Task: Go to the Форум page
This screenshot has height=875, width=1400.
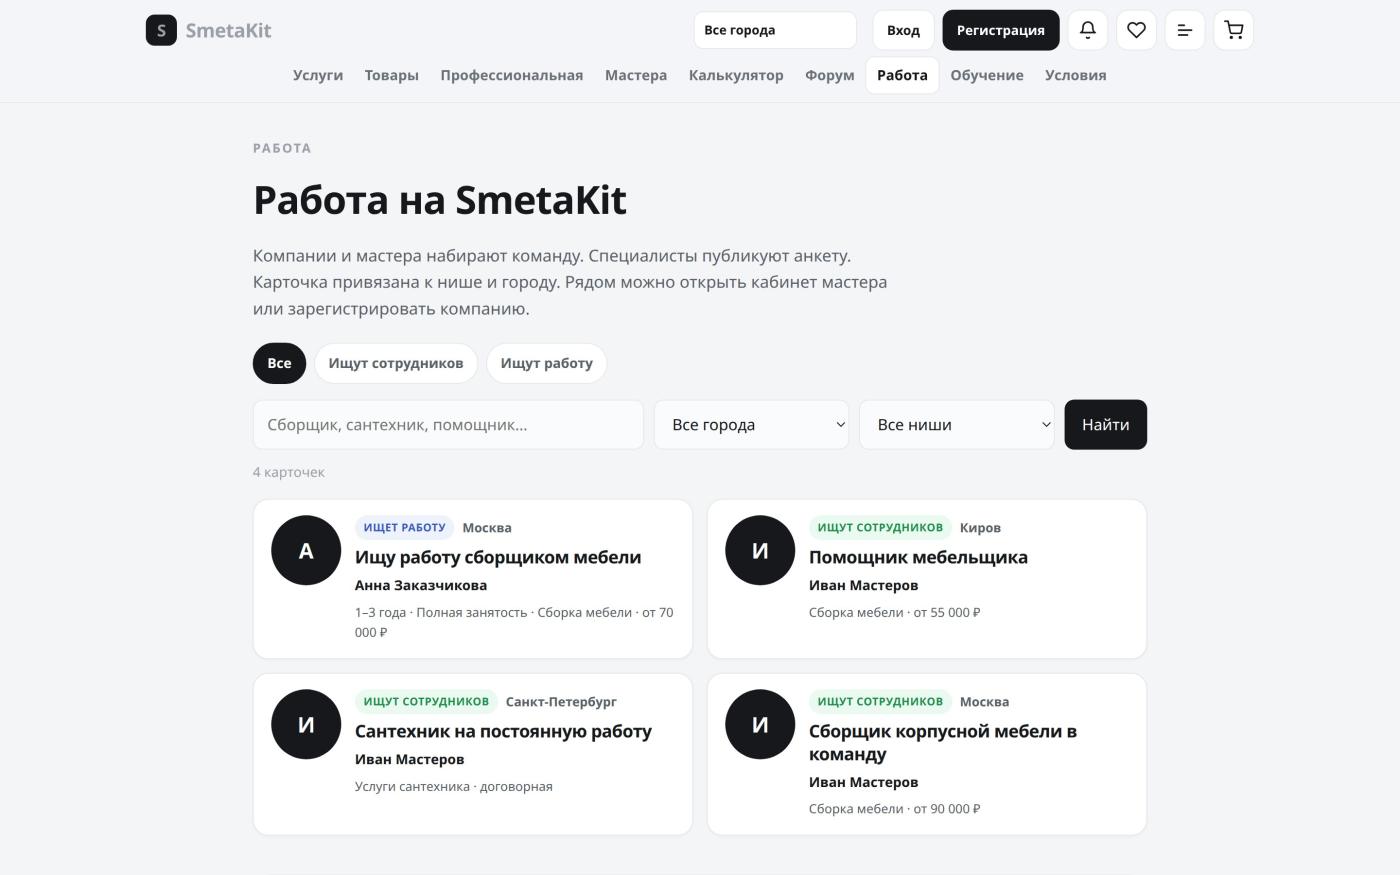Action: 830,75
